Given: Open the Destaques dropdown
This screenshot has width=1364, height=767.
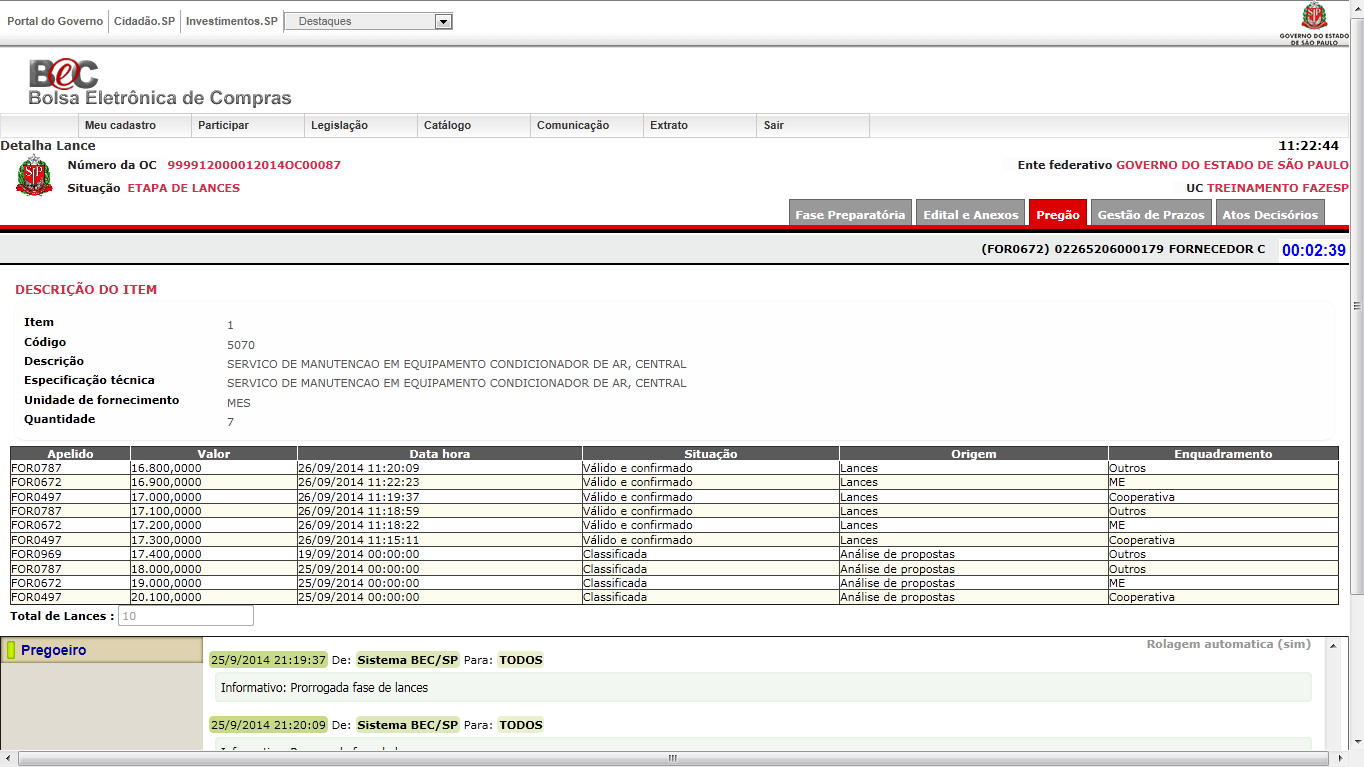Looking at the screenshot, I should [368, 21].
